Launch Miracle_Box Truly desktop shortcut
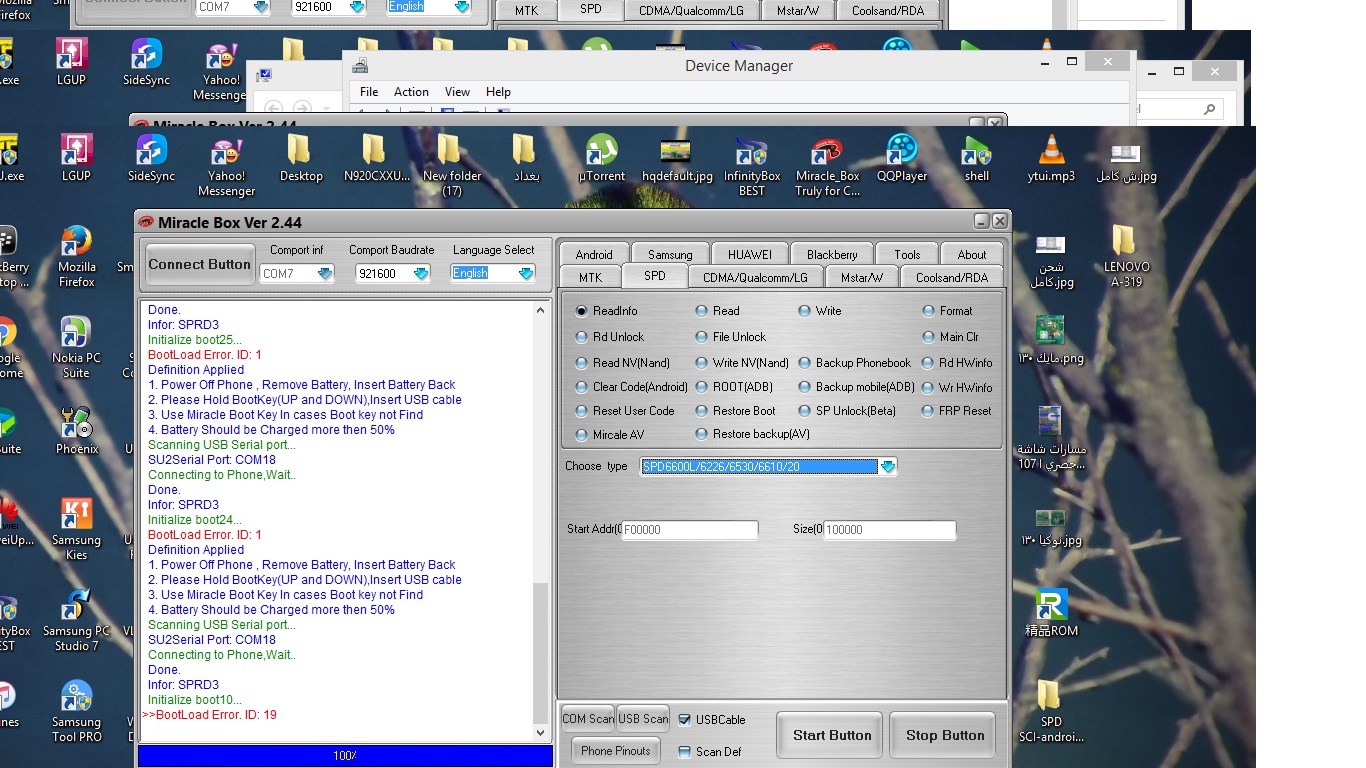The width and height of the screenshot is (1366, 768). [827, 166]
